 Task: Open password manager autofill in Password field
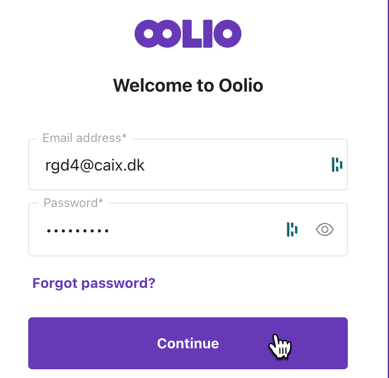(292, 230)
